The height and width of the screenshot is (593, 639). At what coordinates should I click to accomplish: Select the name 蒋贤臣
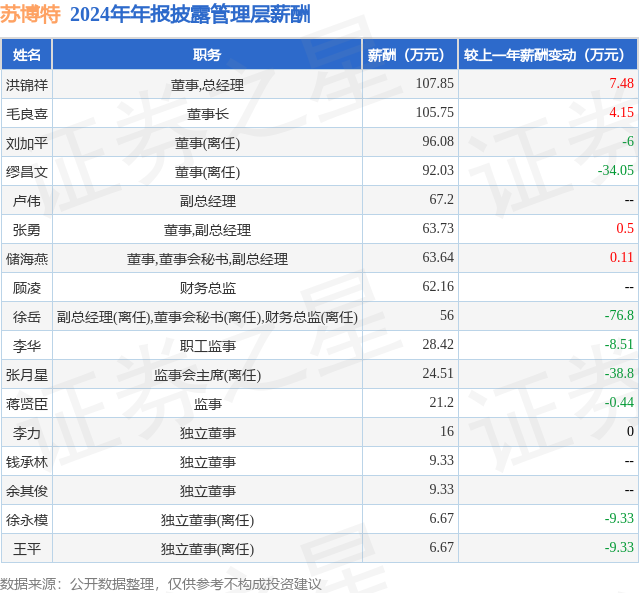[x=27, y=404]
